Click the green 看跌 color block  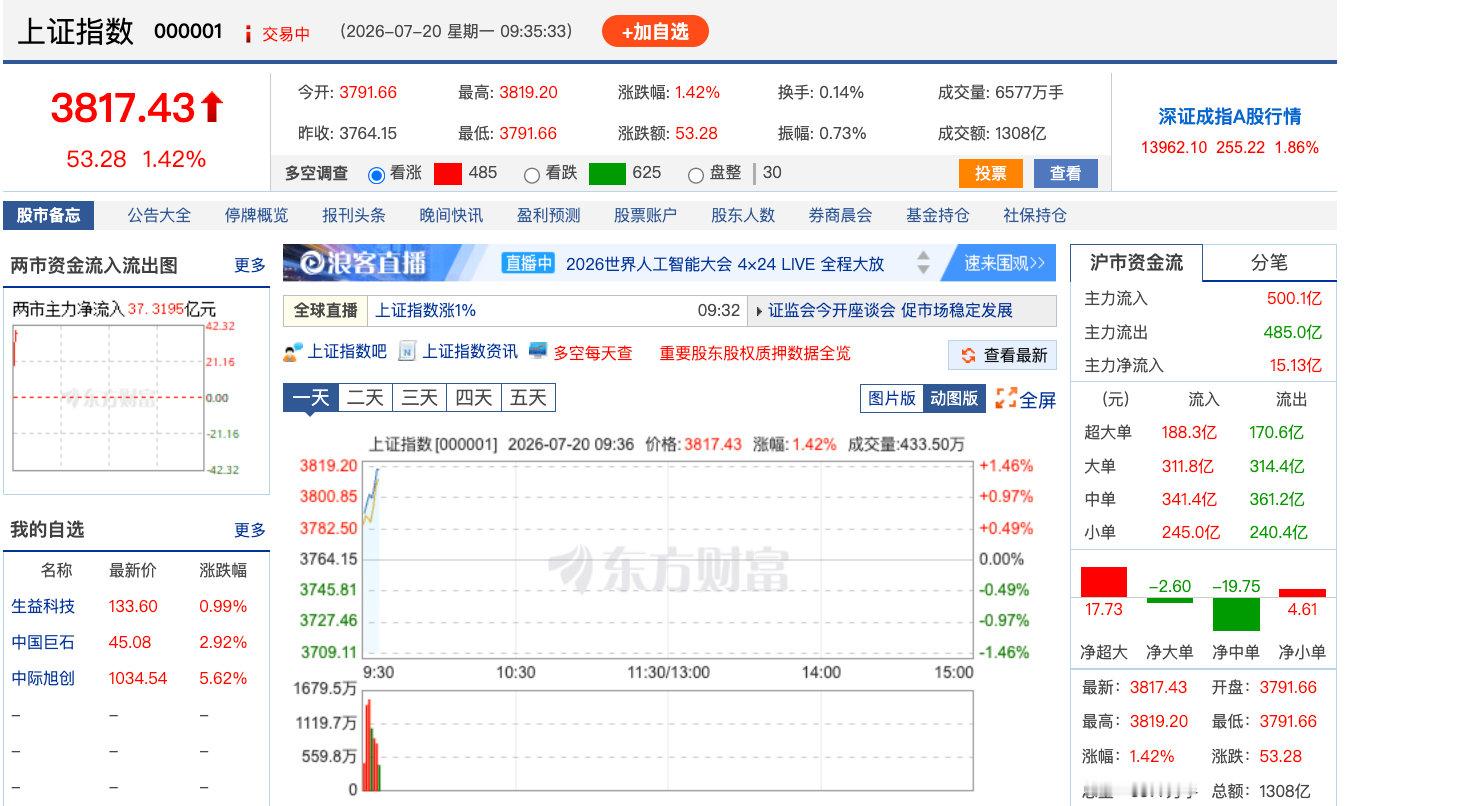click(607, 174)
